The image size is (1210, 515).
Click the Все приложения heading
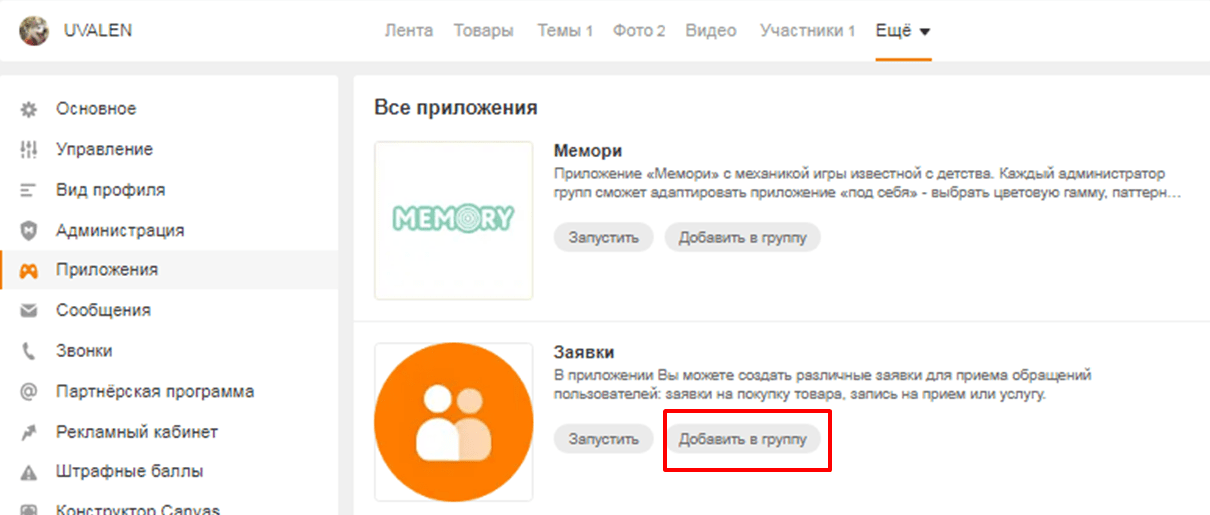456,107
